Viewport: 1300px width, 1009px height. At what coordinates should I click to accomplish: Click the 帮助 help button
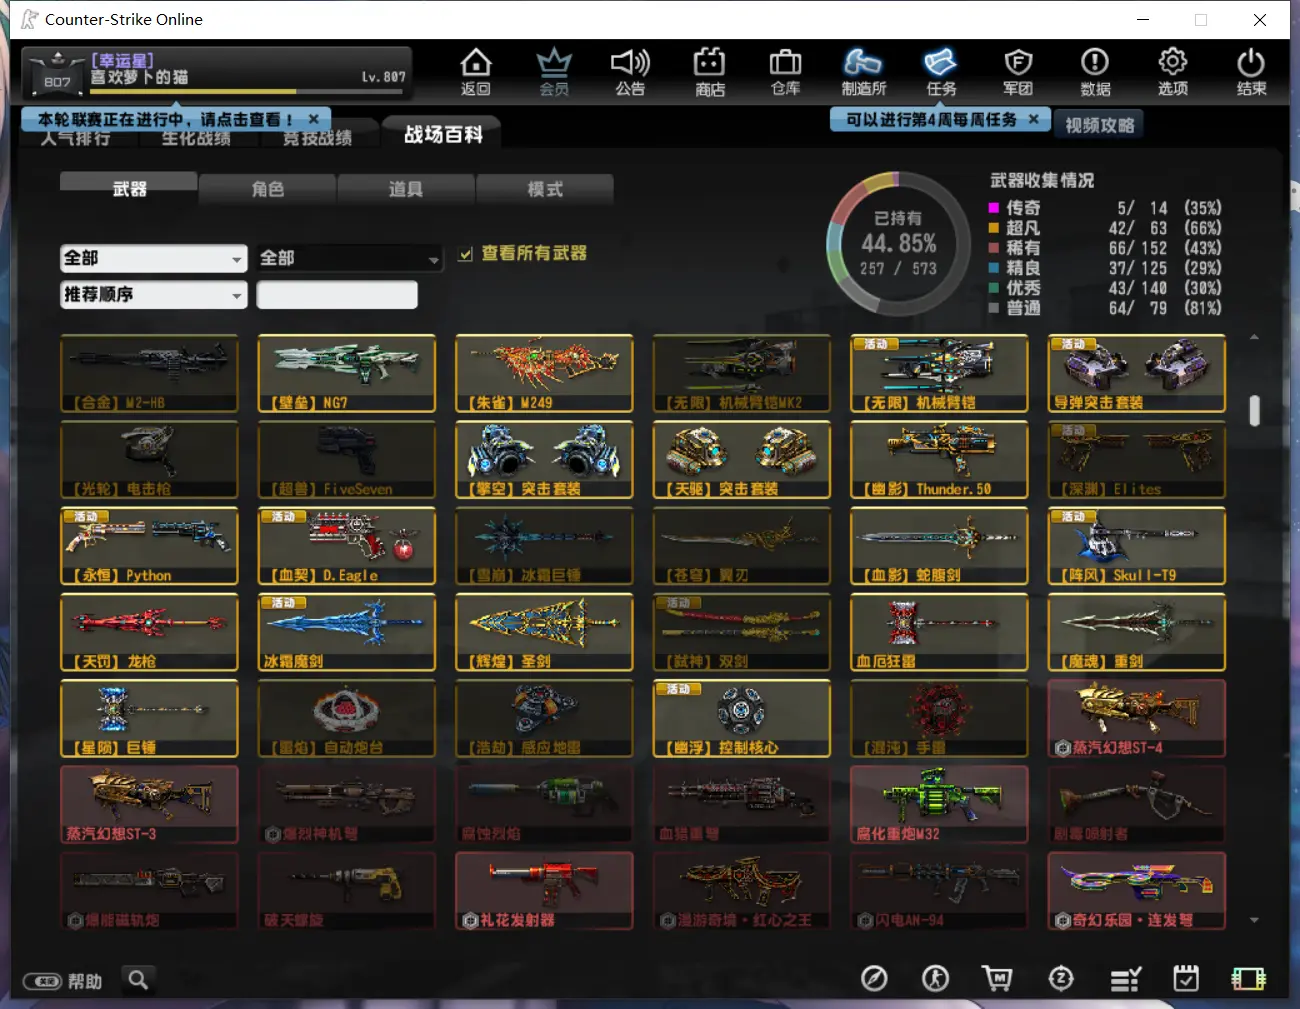[63, 981]
